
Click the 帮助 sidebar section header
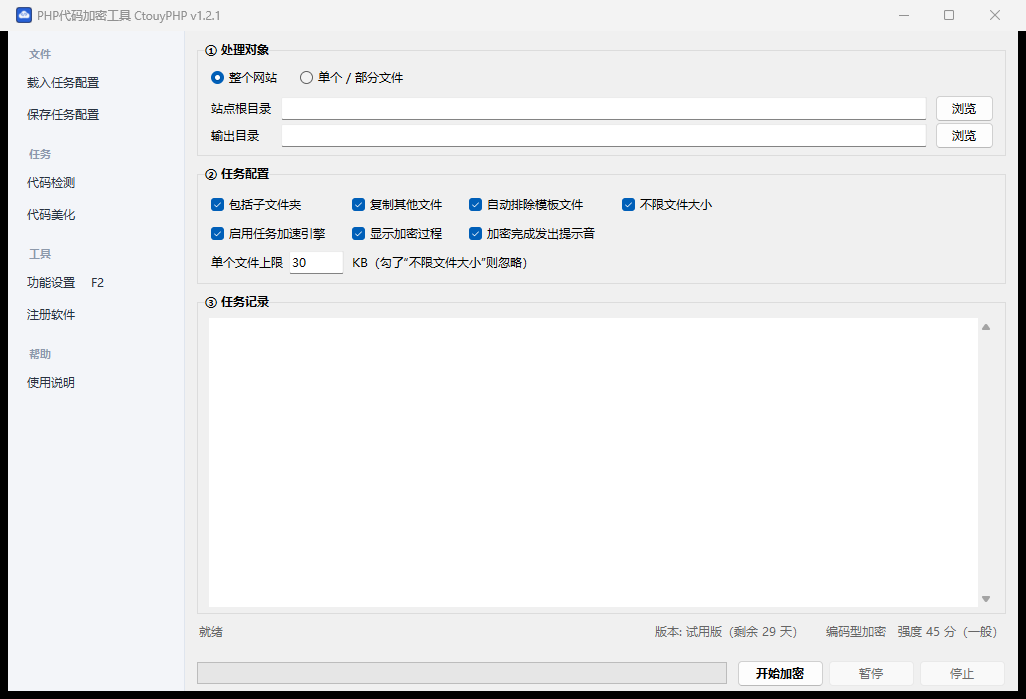(40, 354)
